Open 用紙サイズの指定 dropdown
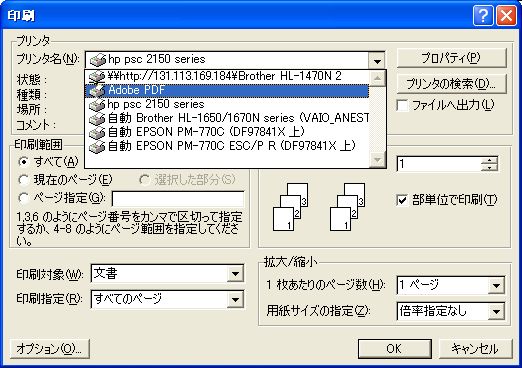Image resolution: width=522 pixels, height=368 pixels. pos(496,312)
